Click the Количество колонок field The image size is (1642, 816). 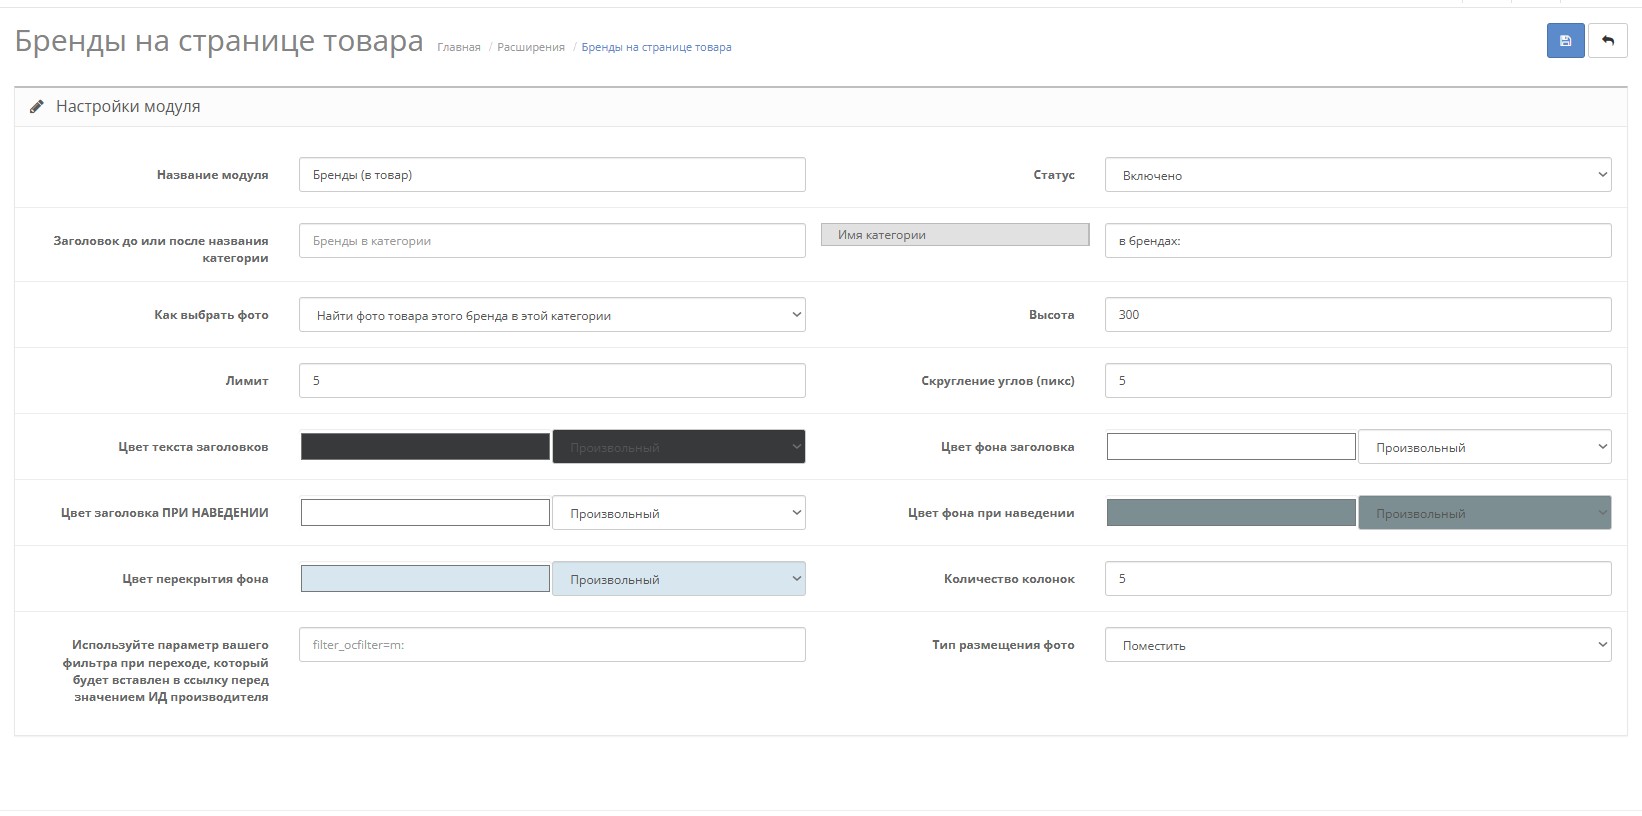(1357, 578)
